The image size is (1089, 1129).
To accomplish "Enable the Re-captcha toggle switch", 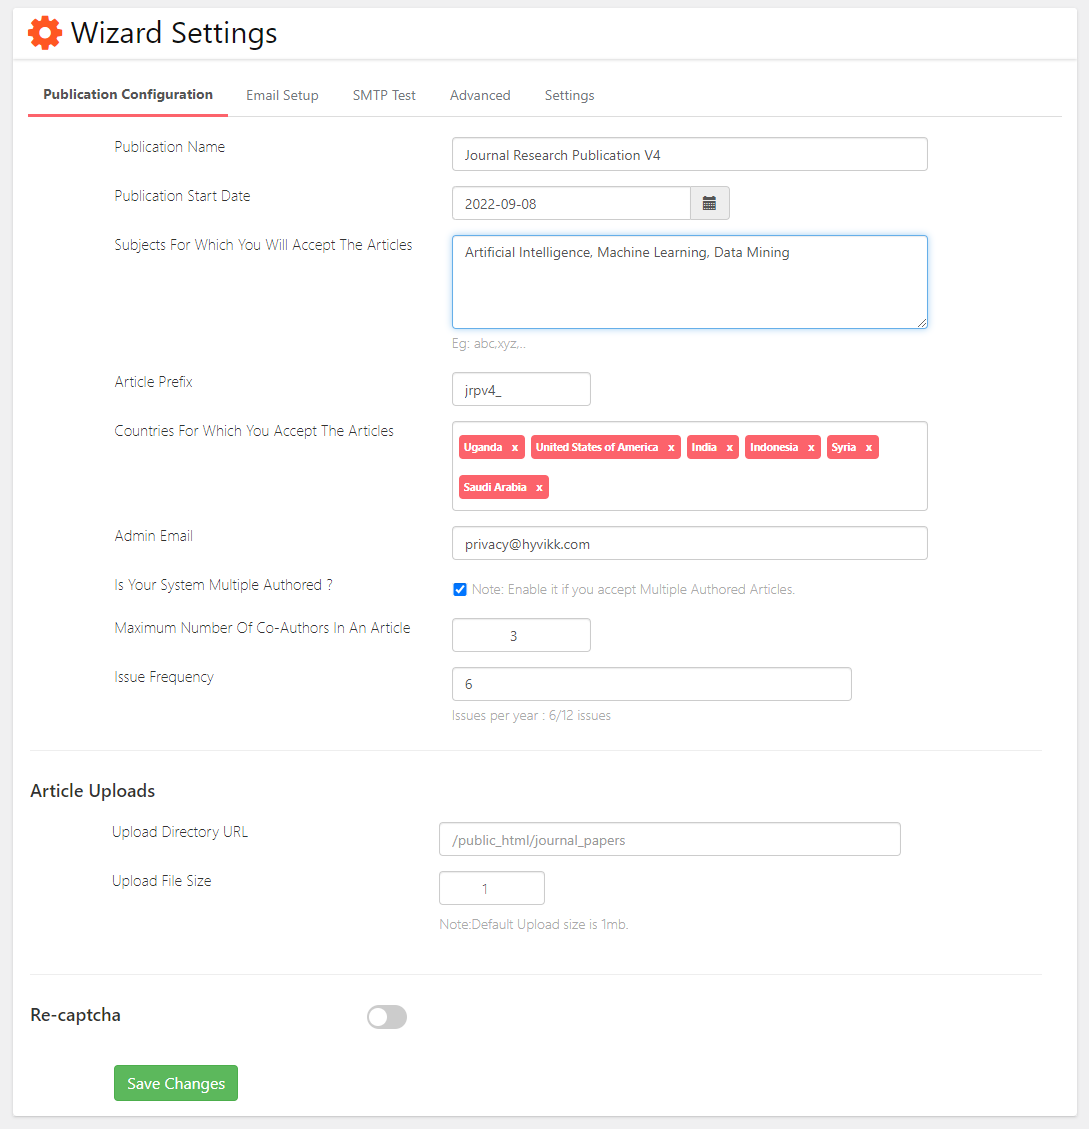I will point(387,1017).
